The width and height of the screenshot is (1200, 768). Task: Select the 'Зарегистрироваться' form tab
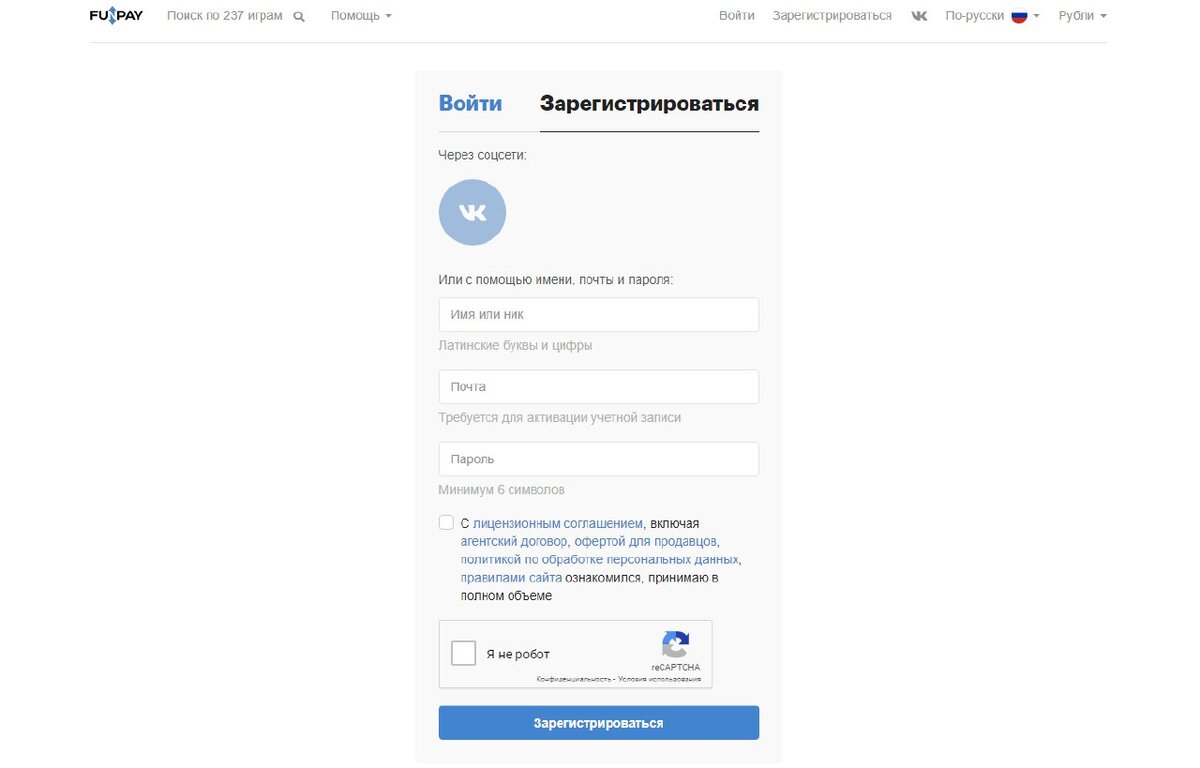[x=649, y=104]
